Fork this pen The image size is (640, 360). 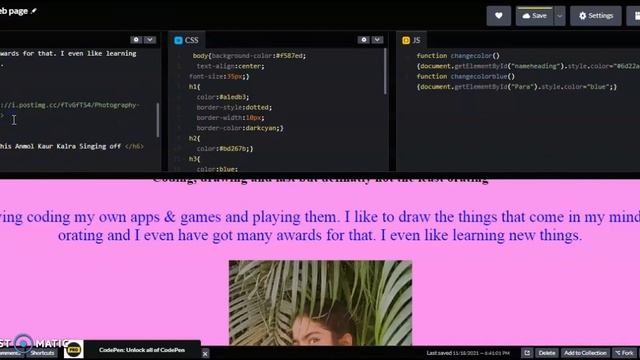[x=624, y=353]
